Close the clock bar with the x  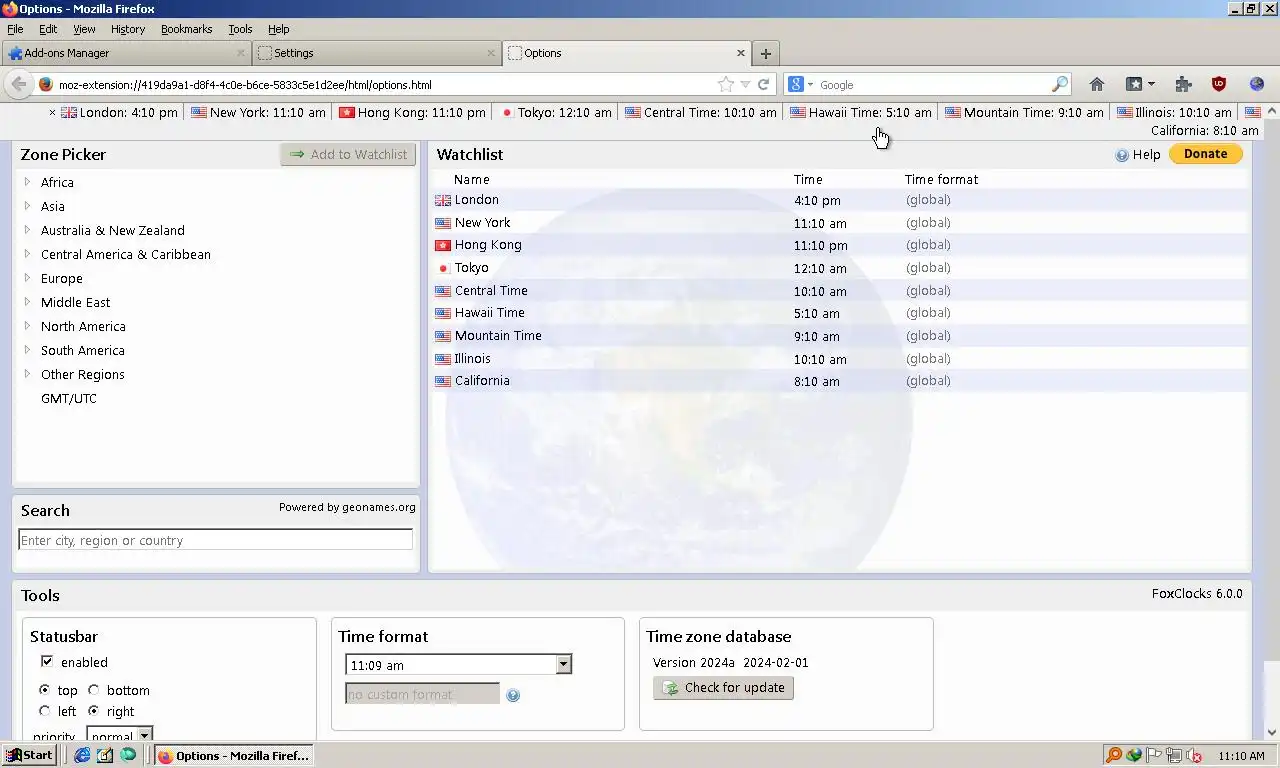[53, 113]
